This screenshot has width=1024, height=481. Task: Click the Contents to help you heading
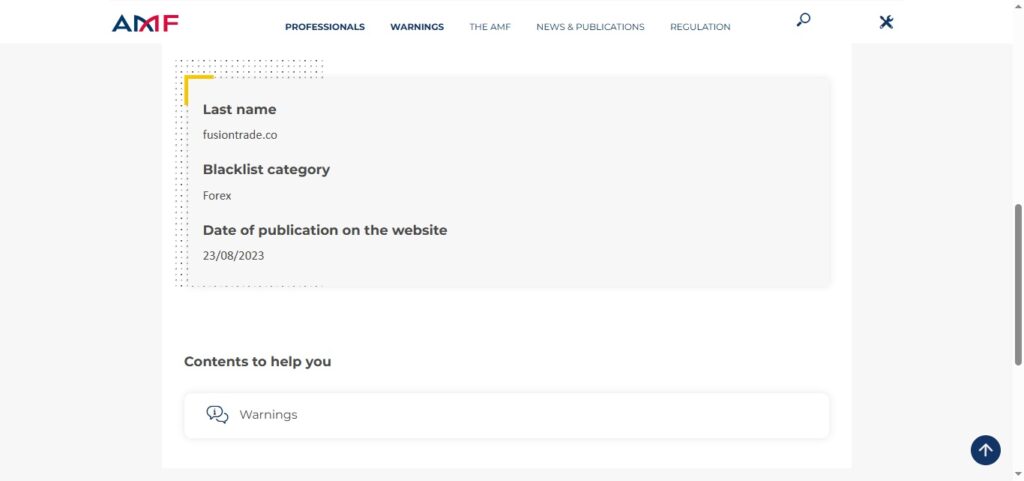pyautogui.click(x=257, y=361)
